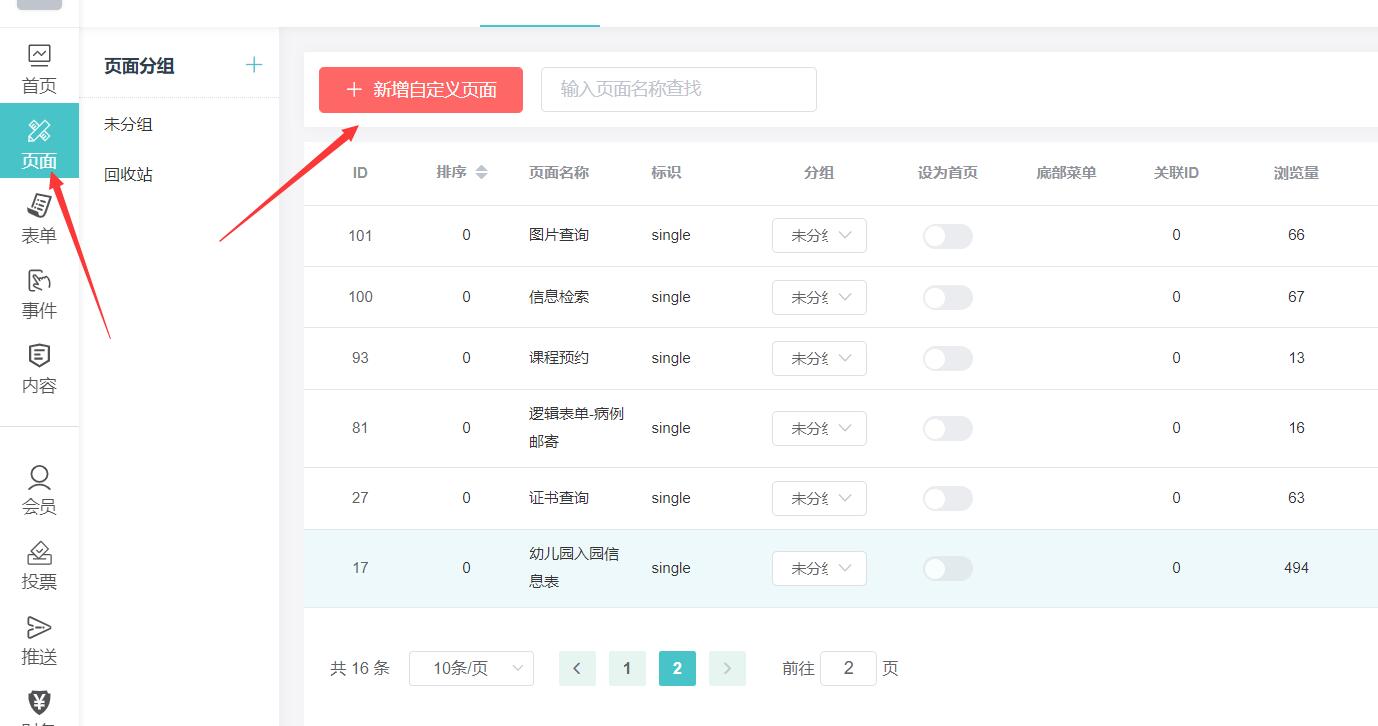
Task: Open the 10条/页 page size dropdown
Action: click(x=471, y=668)
